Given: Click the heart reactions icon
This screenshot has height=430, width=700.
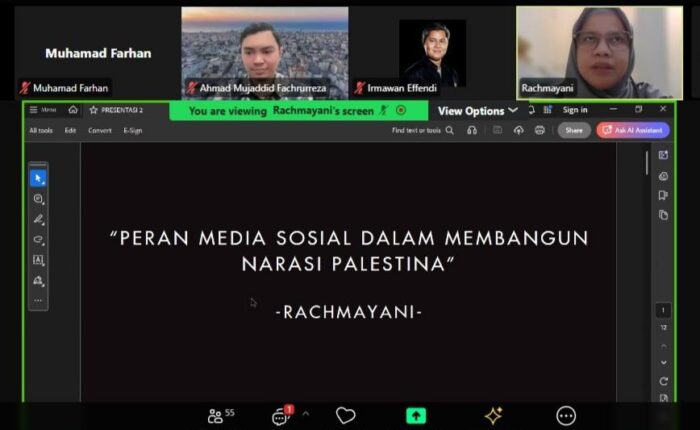Looking at the screenshot, I should click(345, 416).
